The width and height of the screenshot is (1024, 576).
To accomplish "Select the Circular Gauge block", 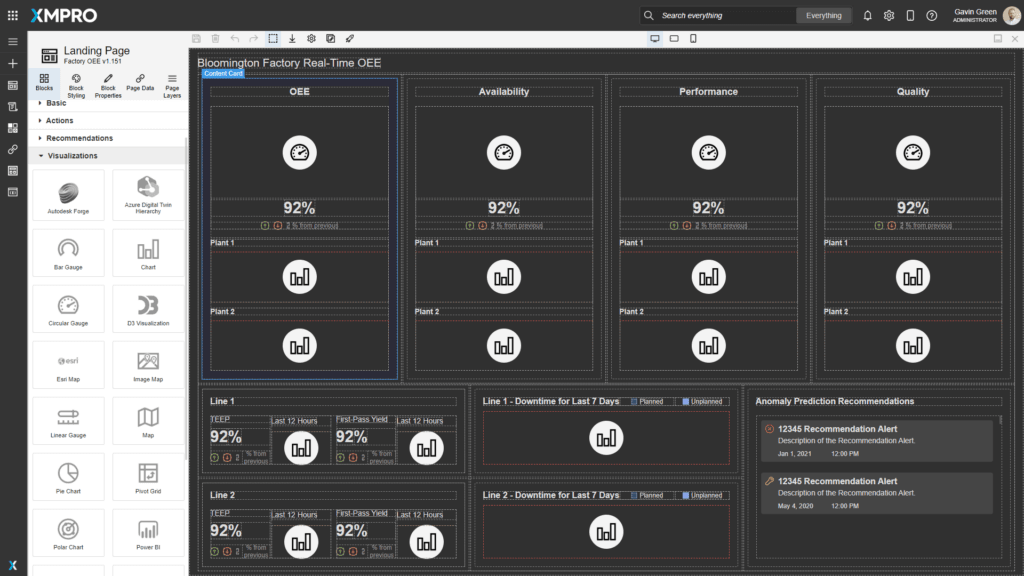I will (x=68, y=311).
